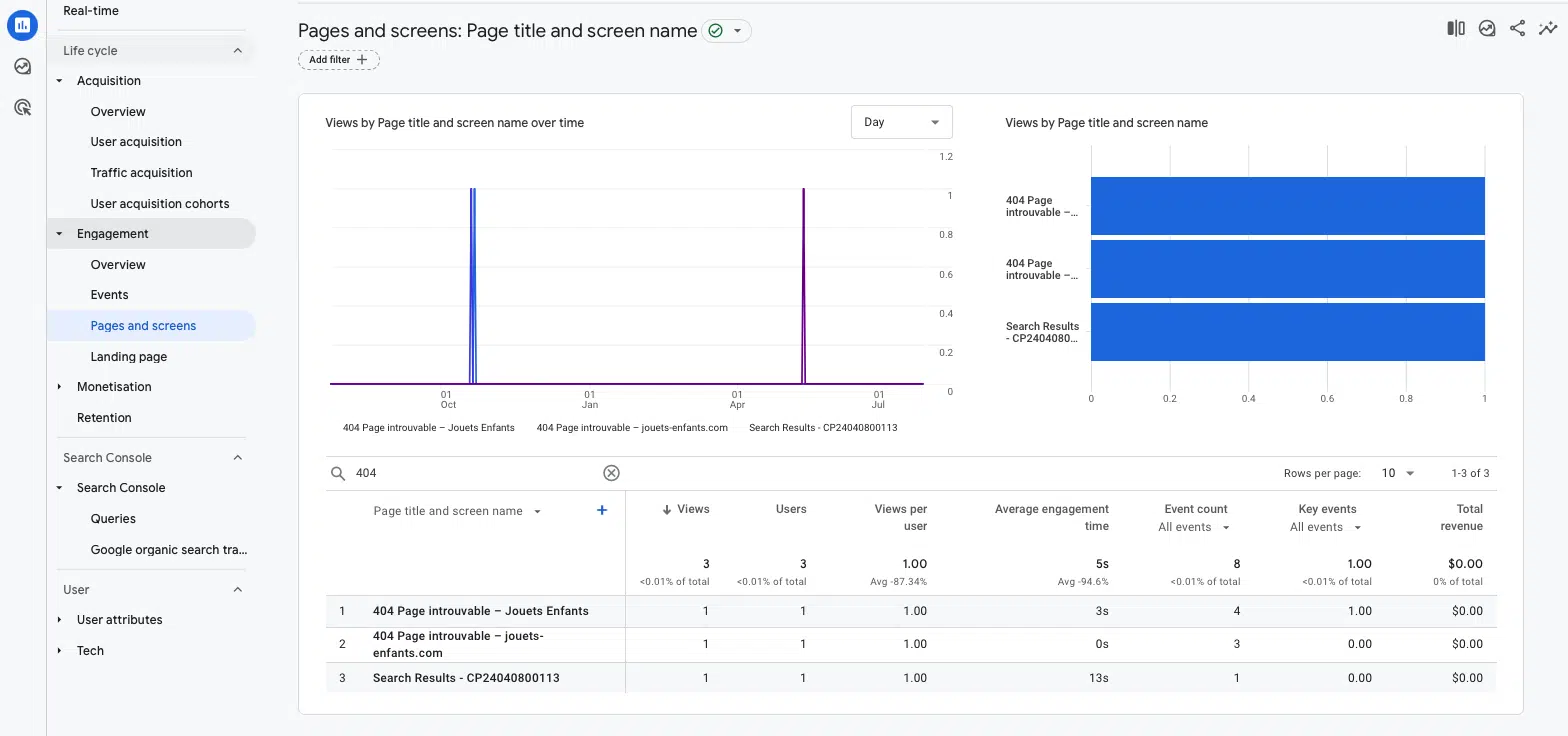This screenshot has height=736, width=1568.
Task: Clear the 404 search with X icon
Action: tap(611, 473)
